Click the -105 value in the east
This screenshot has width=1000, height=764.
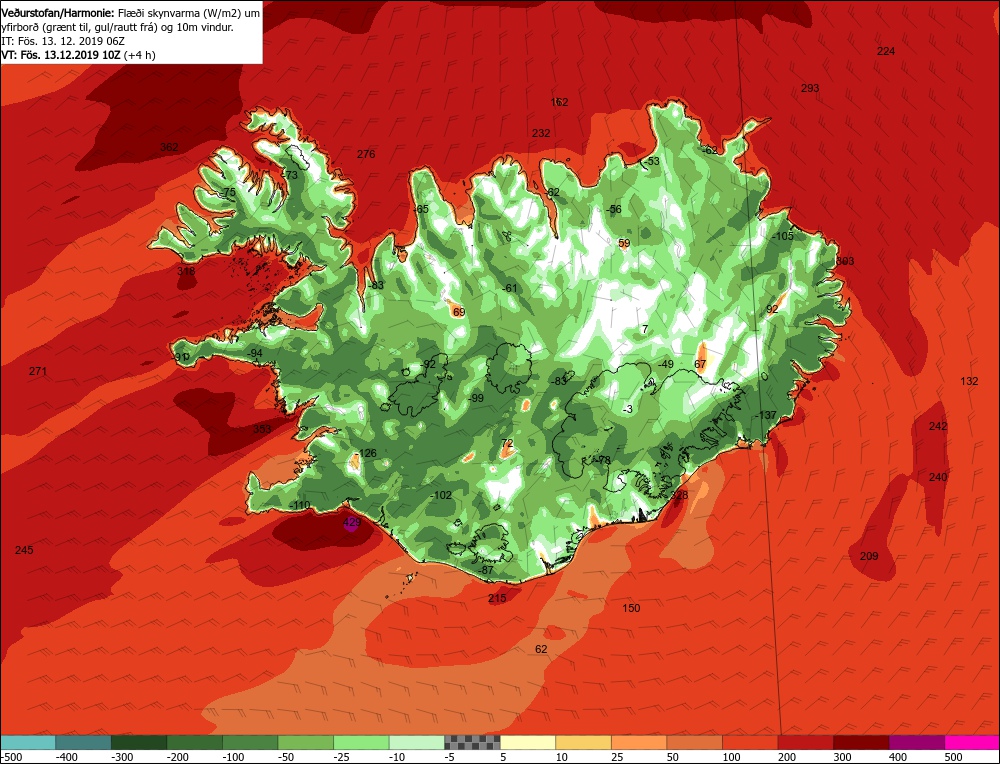pos(783,237)
